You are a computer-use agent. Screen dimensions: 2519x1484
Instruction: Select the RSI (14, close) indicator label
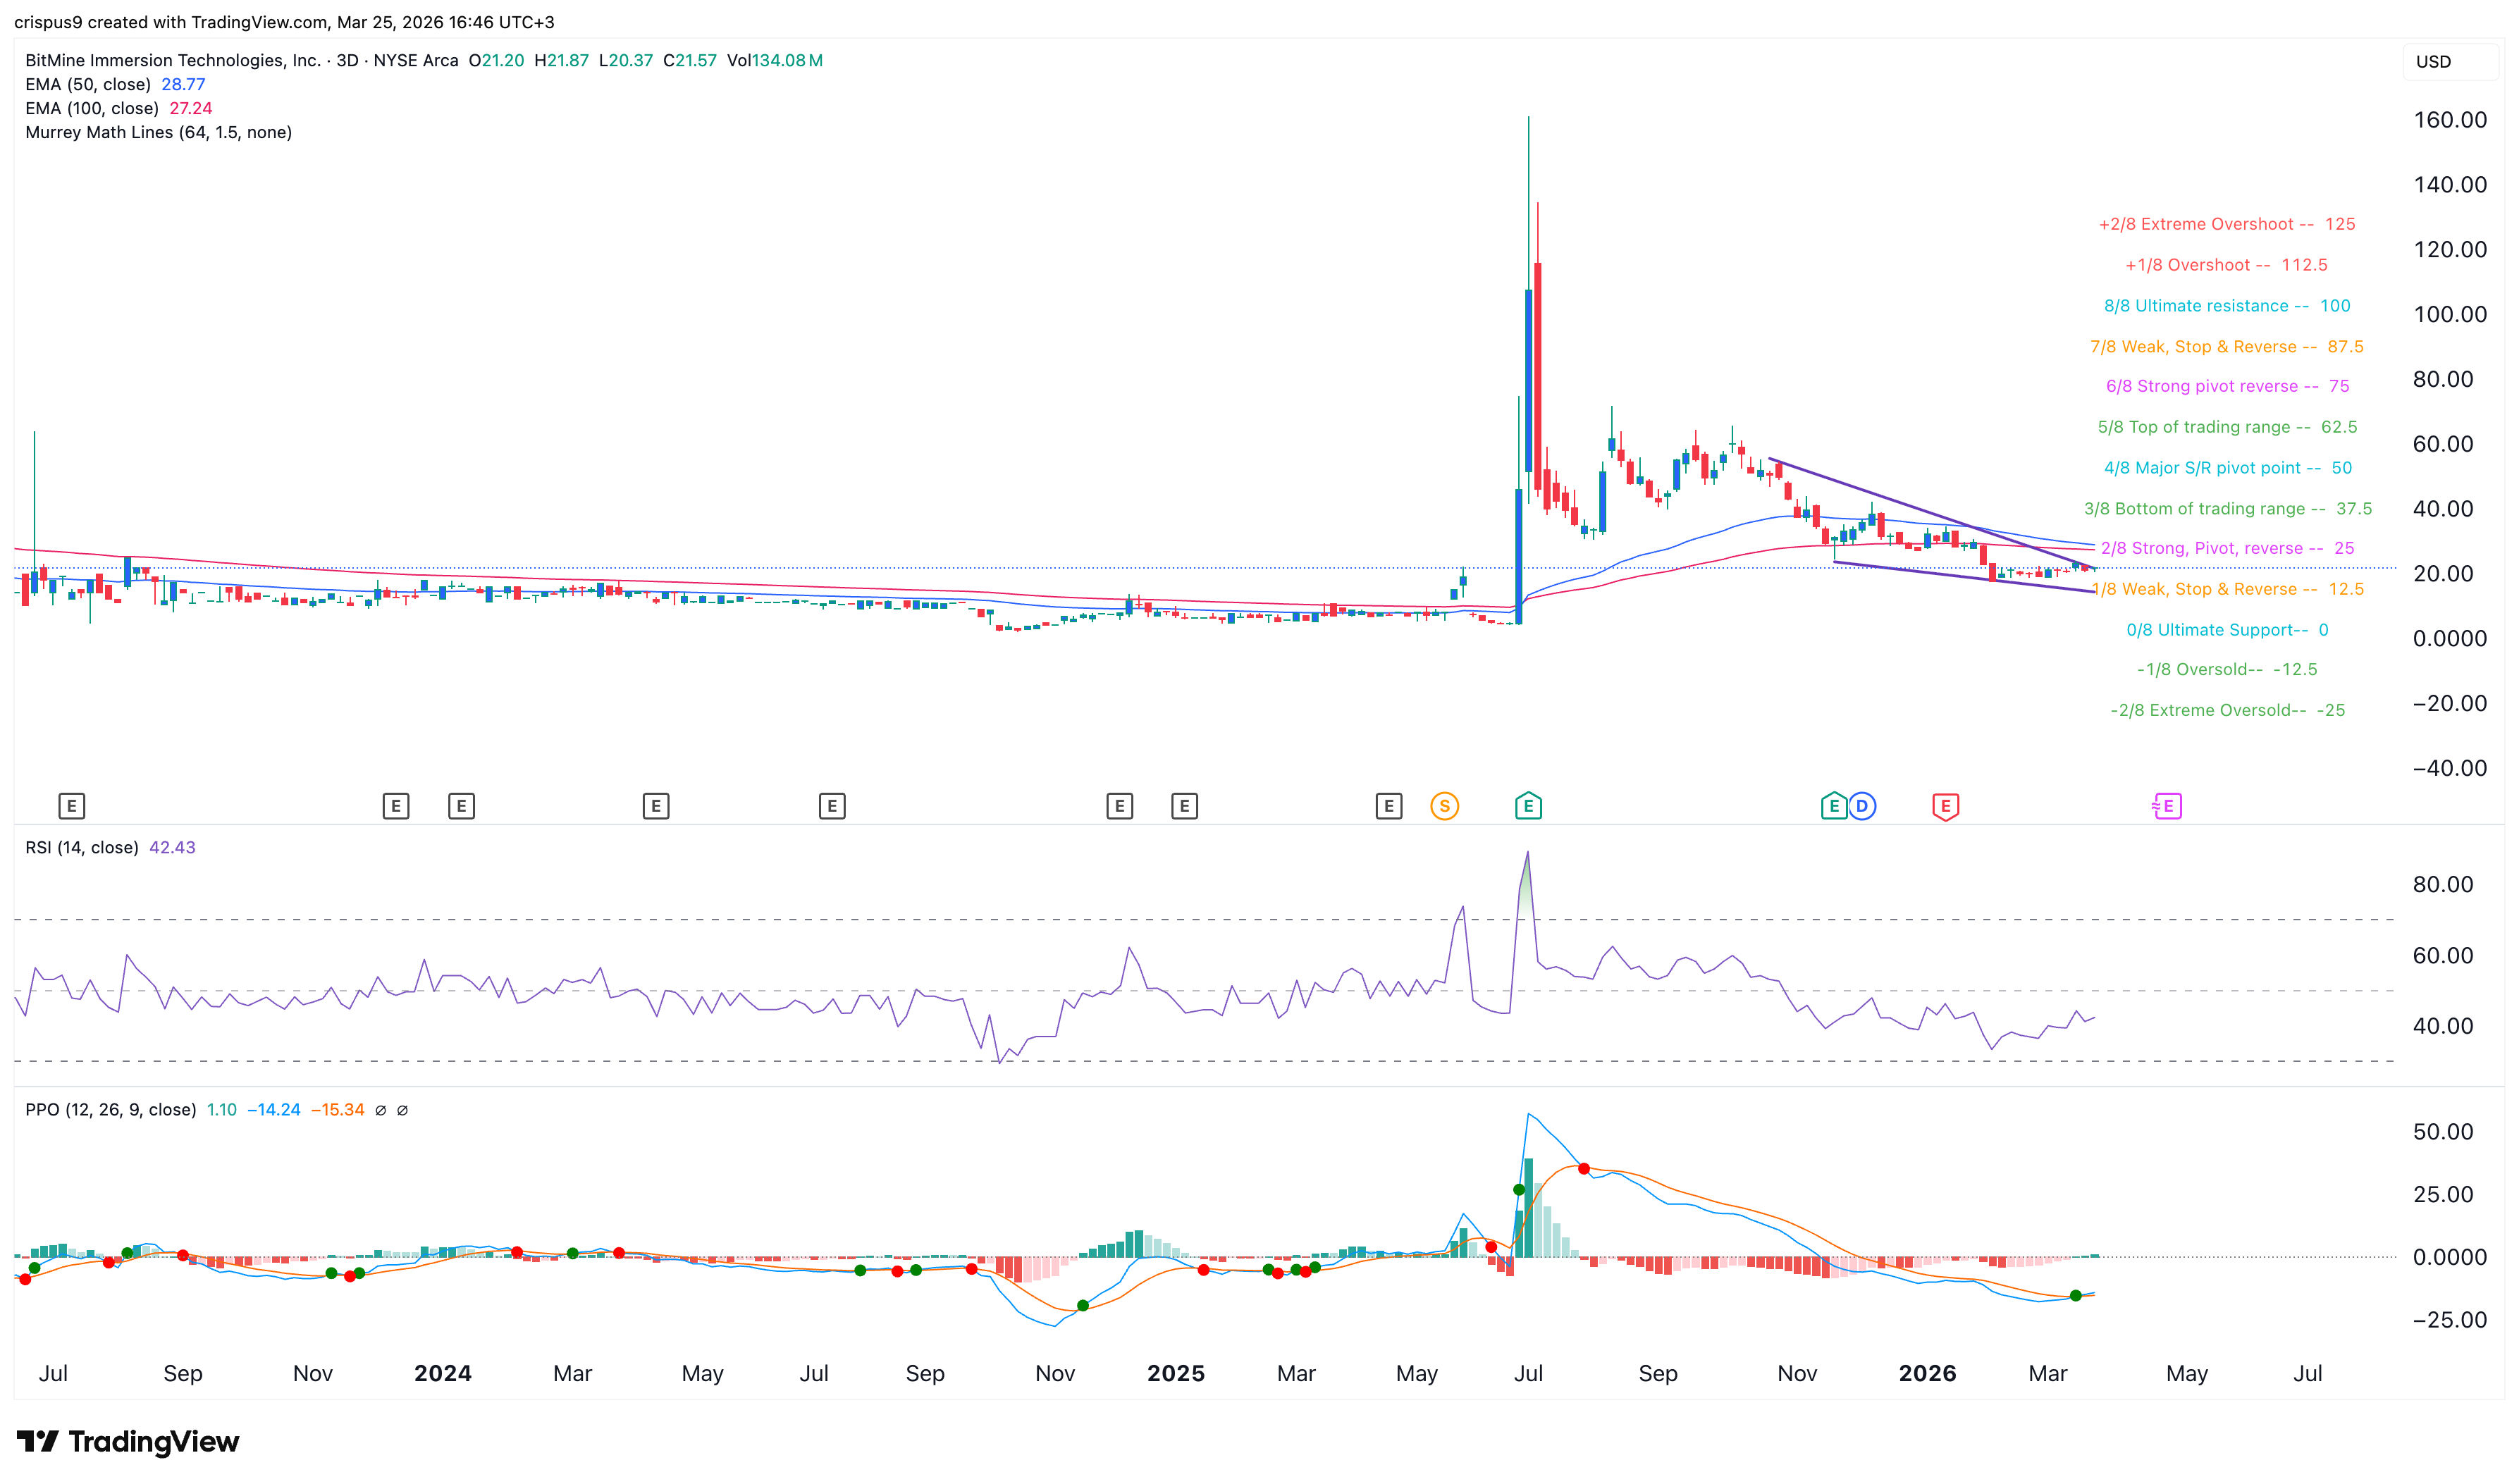(81, 846)
